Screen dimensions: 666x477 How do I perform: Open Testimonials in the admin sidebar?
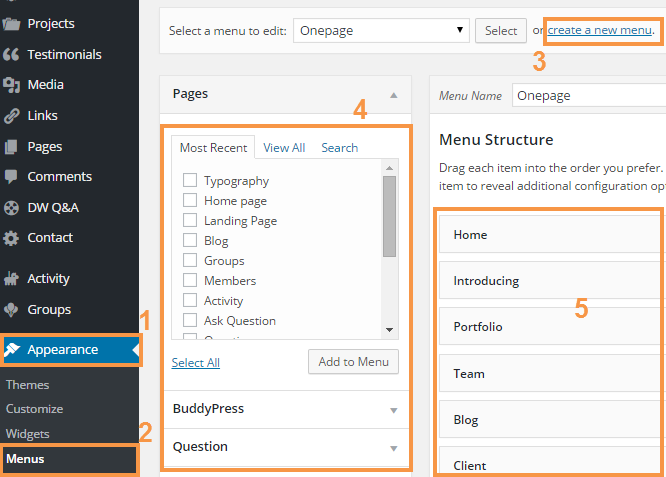click(x=64, y=54)
